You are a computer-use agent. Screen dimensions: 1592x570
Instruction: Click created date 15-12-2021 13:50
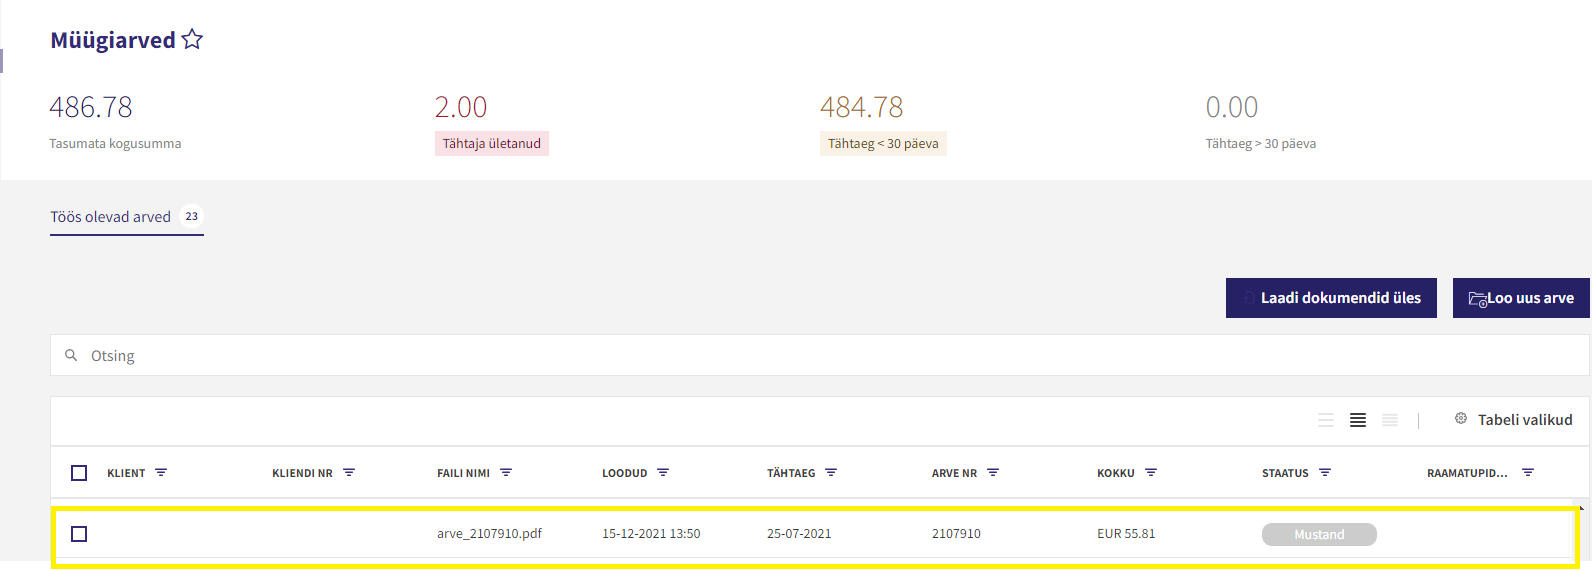pos(651,534)
